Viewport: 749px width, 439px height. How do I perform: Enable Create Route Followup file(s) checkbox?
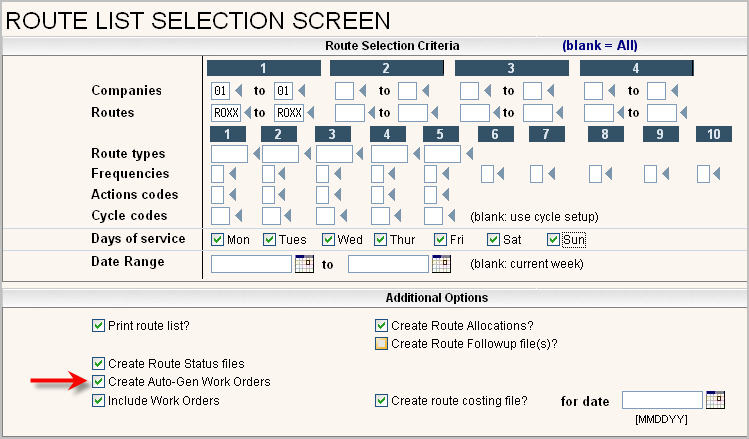point(381,343)
